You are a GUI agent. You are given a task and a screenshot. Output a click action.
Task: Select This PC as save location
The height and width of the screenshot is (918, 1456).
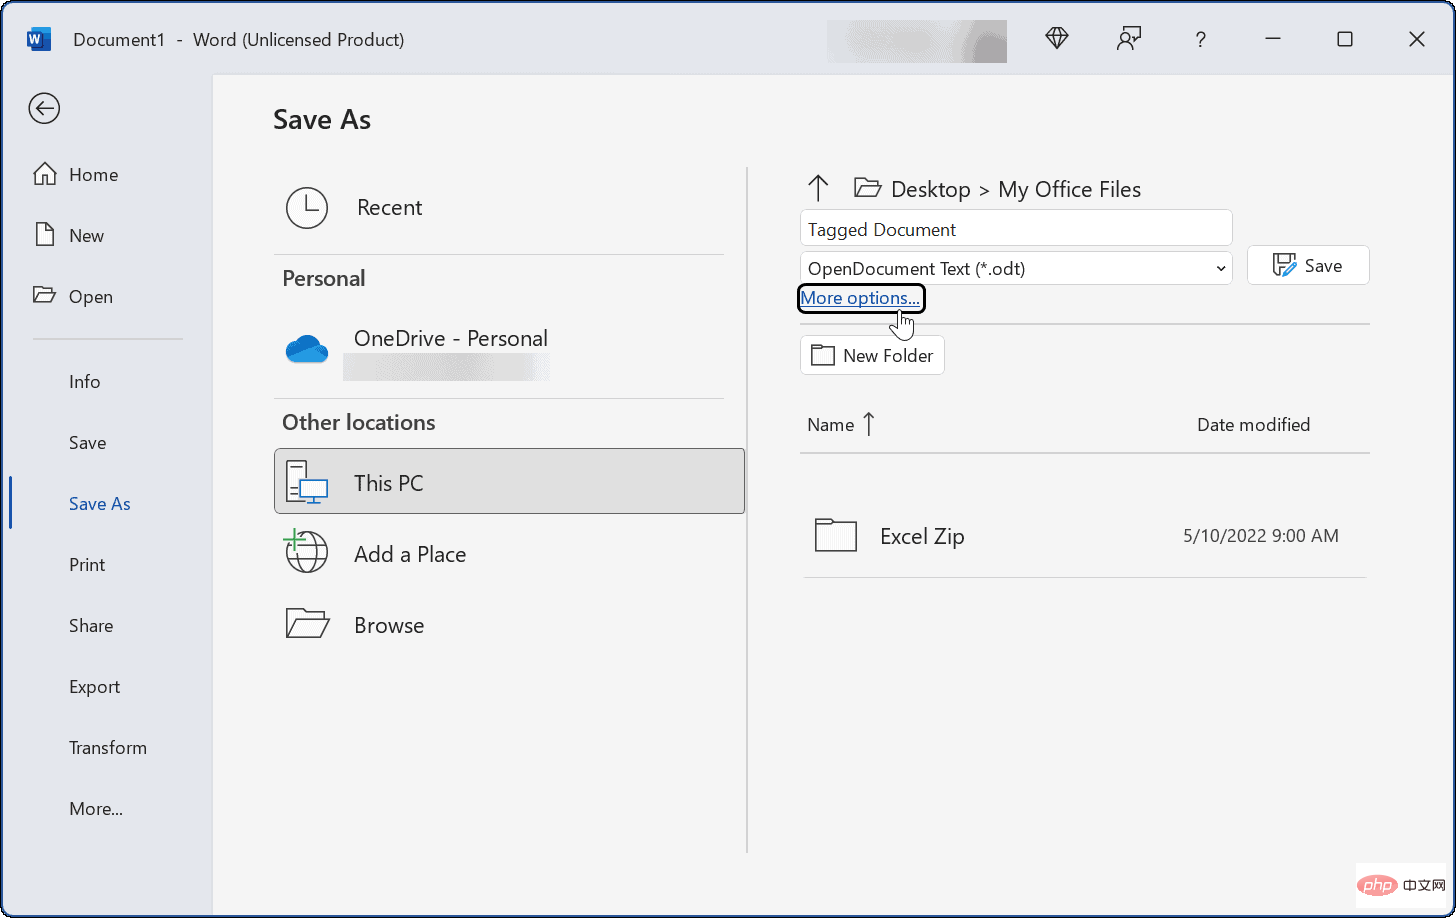coord(387,482)
